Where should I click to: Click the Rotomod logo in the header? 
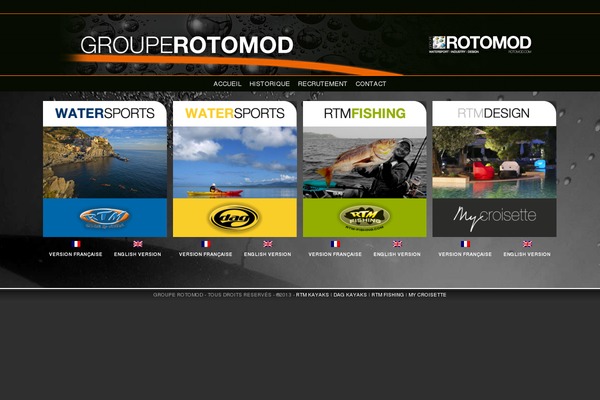point(480,44)
